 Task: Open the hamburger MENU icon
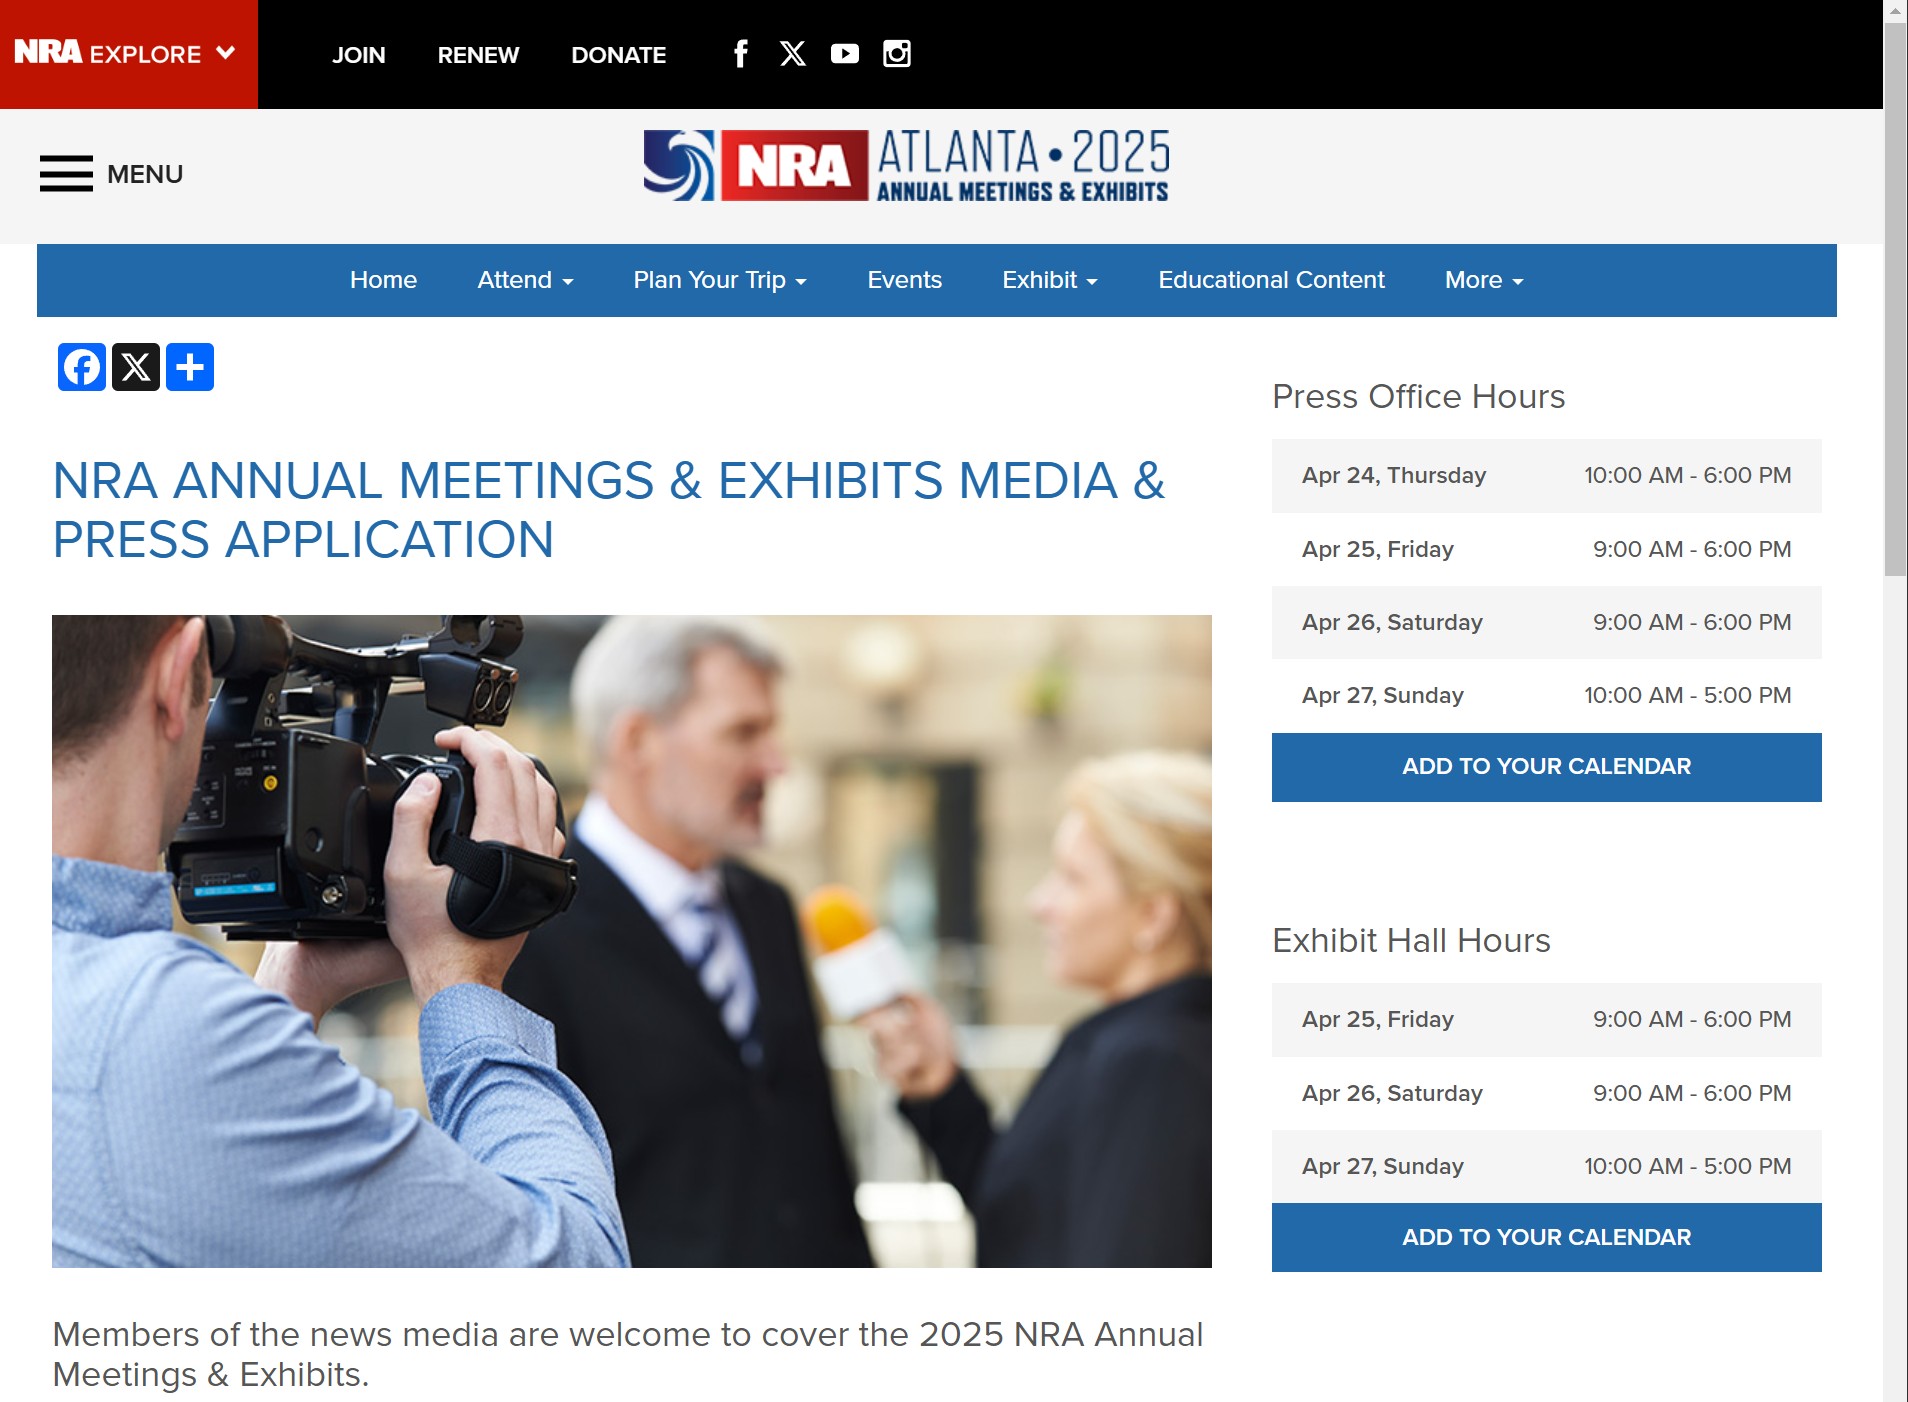tap(66, 174)
